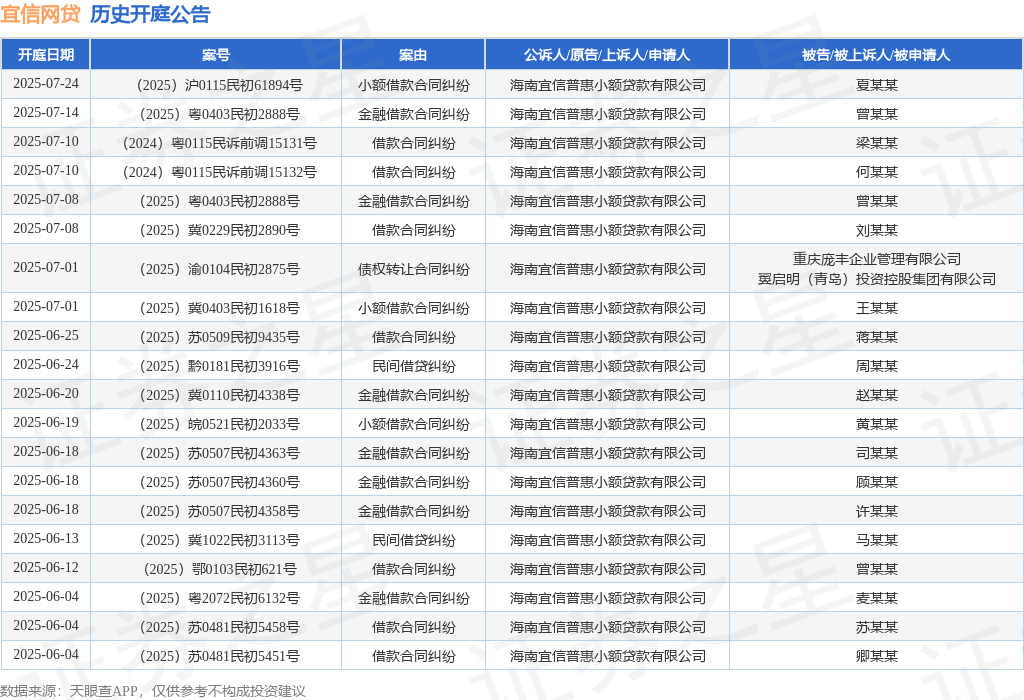Click the 公诉人/原告/上诉人/申请人 column header
The image size is (1024, 700).
click(x=607, y=55)
